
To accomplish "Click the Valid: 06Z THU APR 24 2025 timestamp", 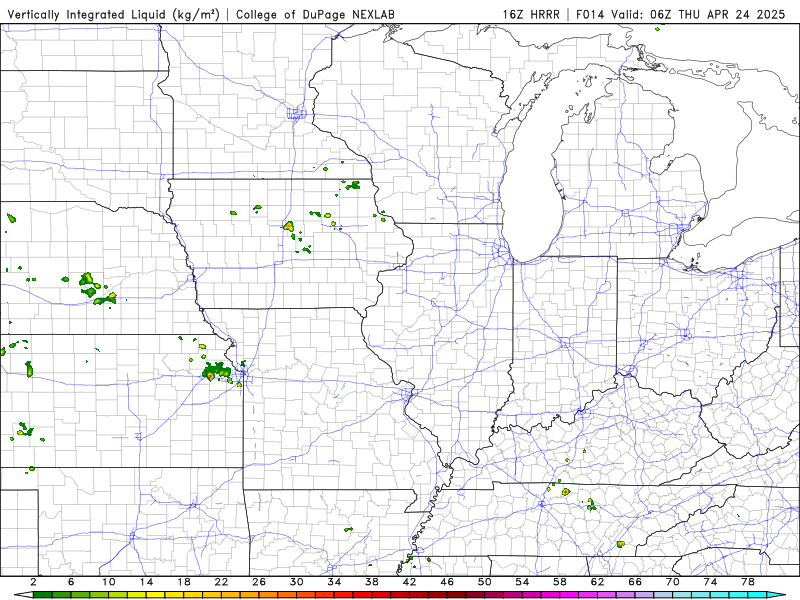I will (x=698, y=14).
